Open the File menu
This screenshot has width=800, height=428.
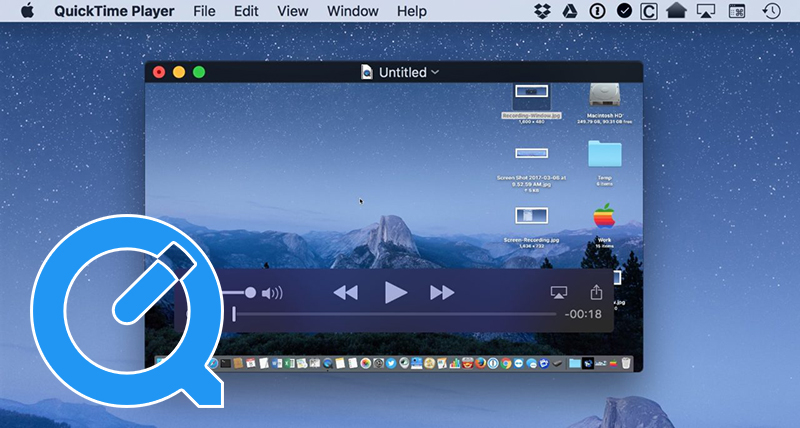click(204, 11)
